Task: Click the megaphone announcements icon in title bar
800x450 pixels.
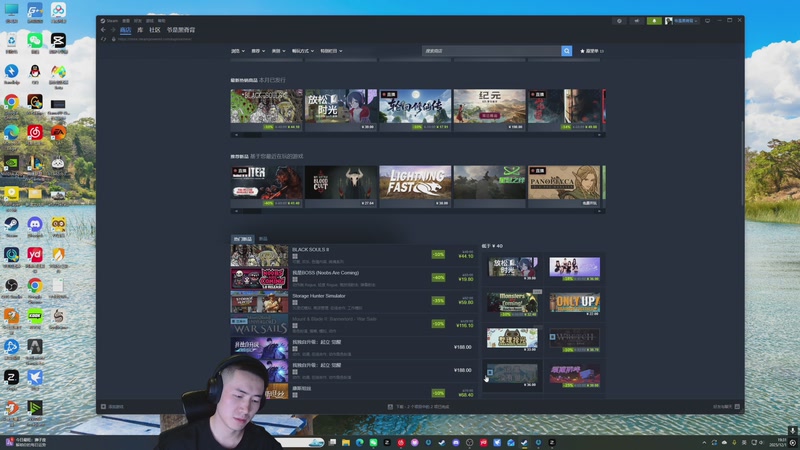Action: point(637,21)
